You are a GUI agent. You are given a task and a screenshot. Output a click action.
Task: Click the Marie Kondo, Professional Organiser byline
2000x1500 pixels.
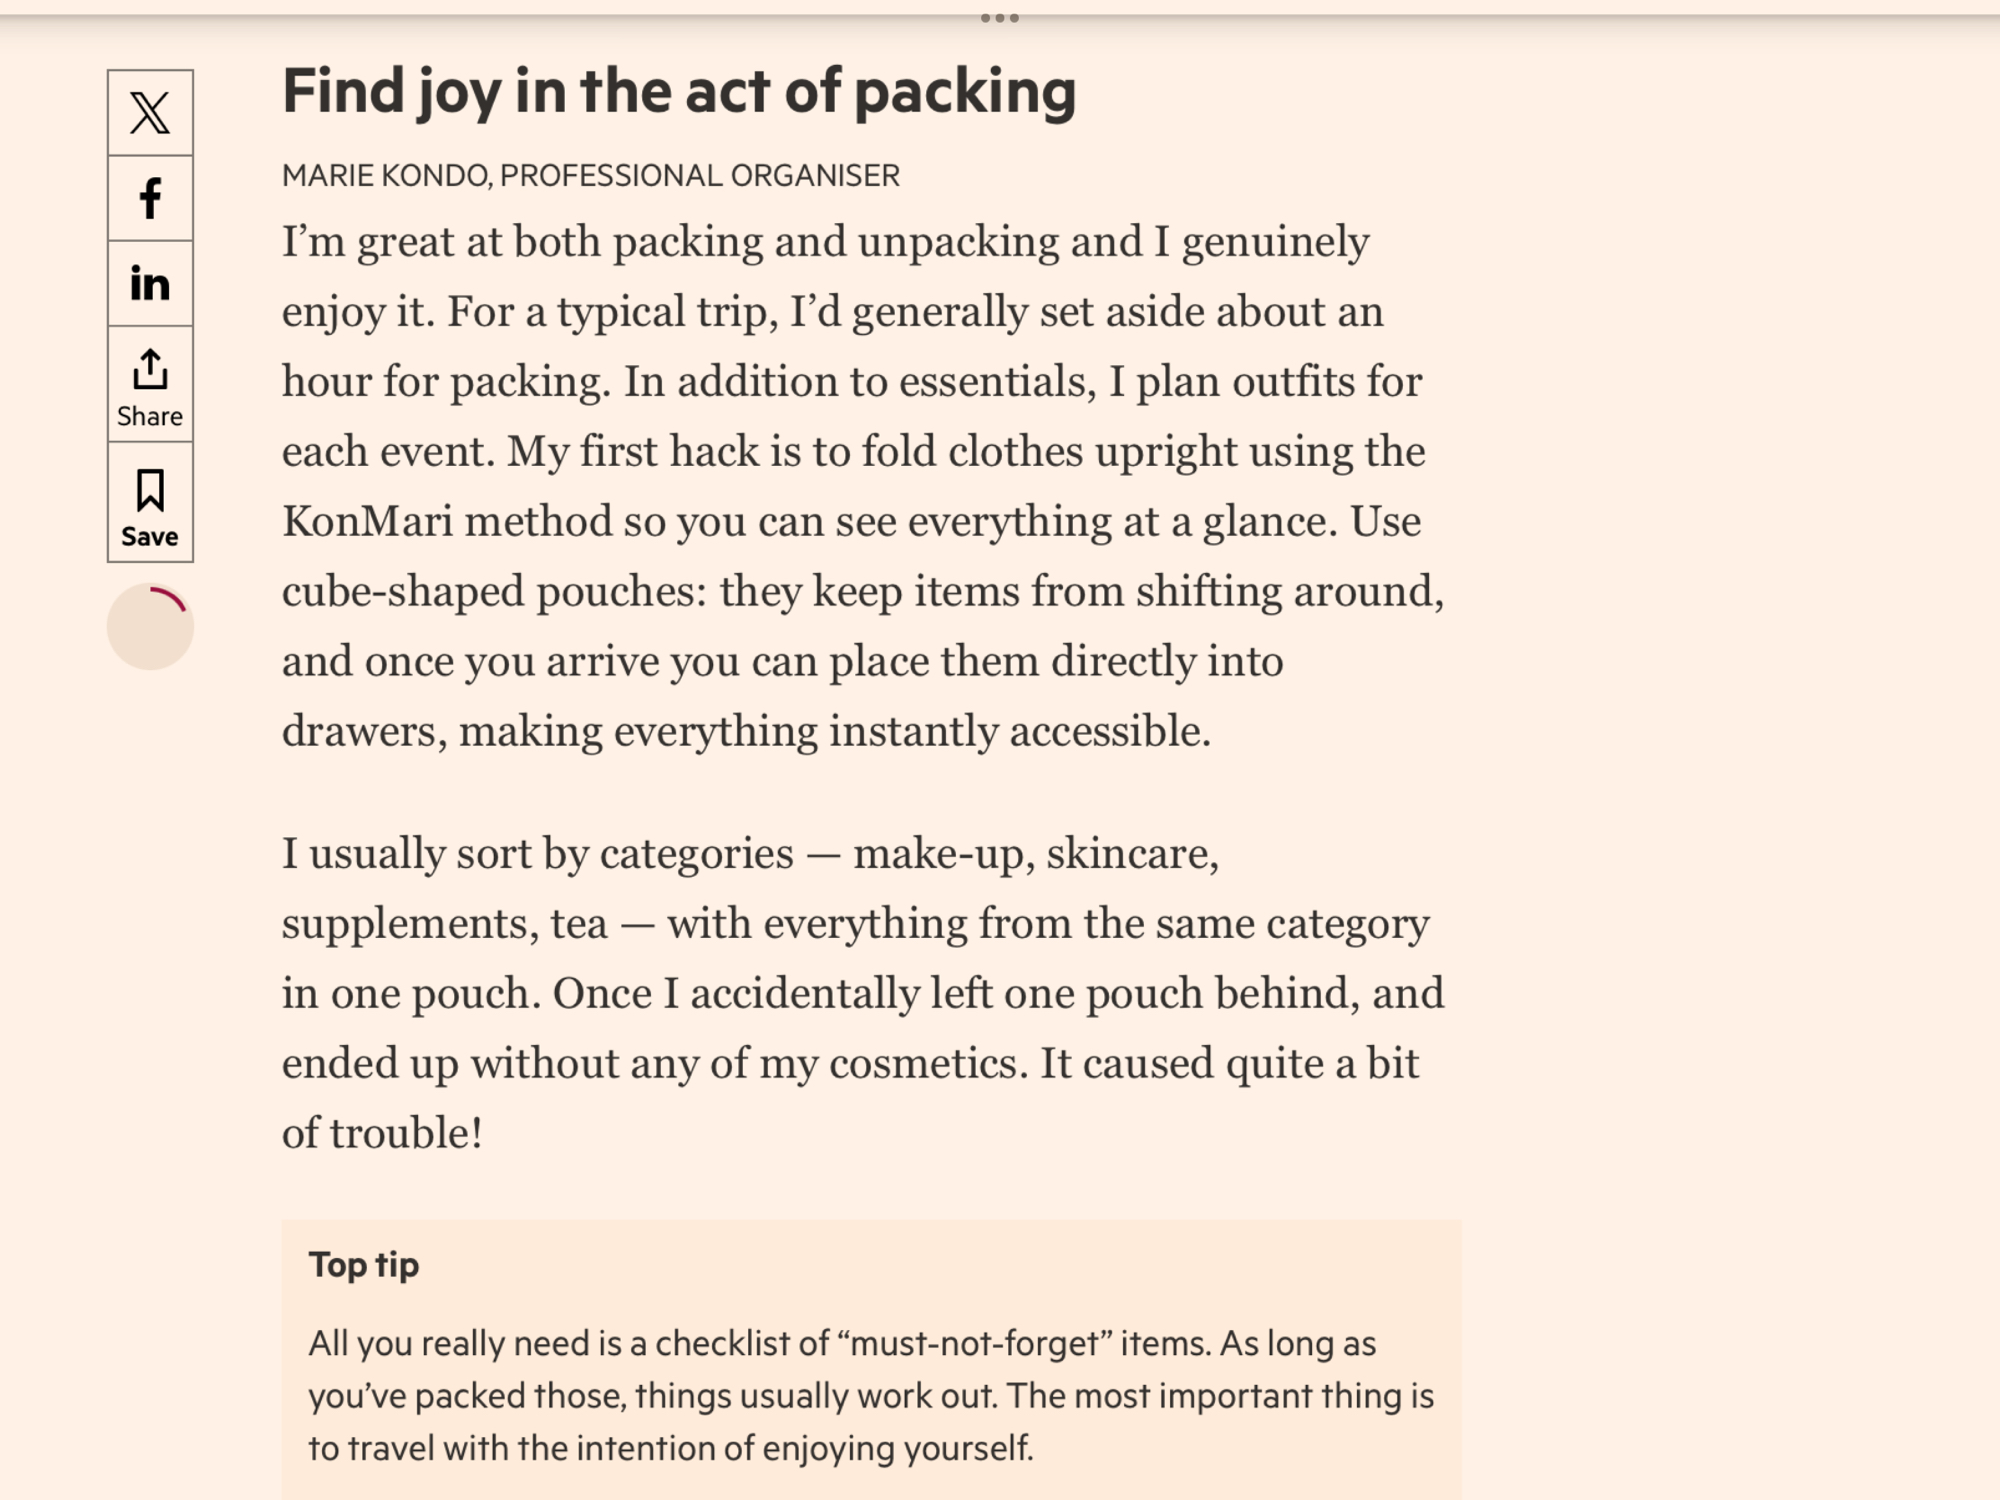click(590, 176)
